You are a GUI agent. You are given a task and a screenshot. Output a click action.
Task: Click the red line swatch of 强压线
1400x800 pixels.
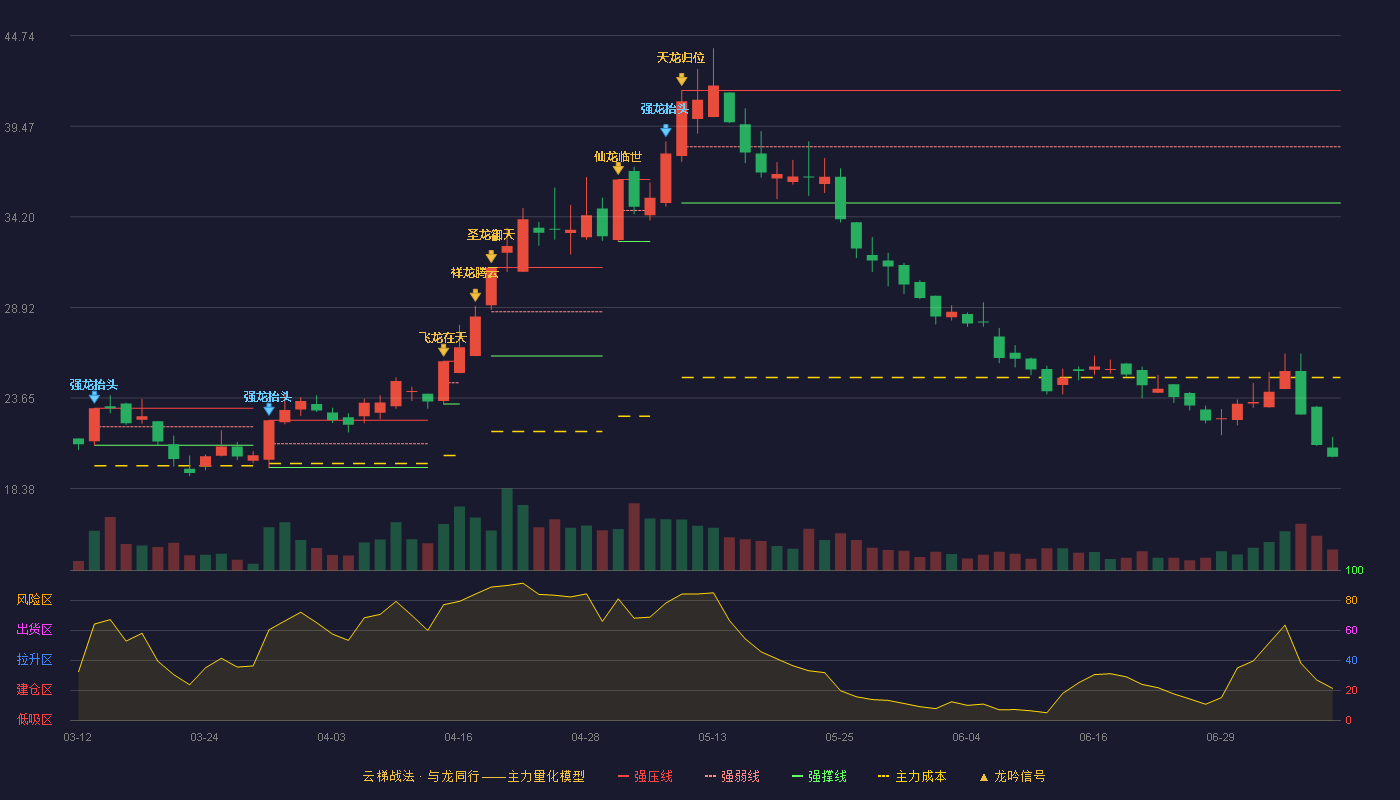[x=624, y=776]
